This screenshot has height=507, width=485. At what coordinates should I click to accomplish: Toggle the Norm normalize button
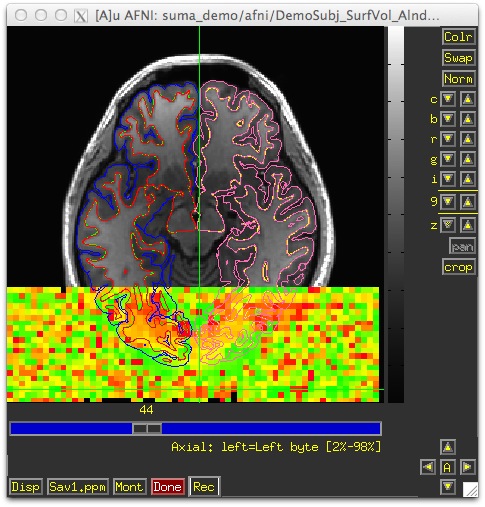point(458,79)
